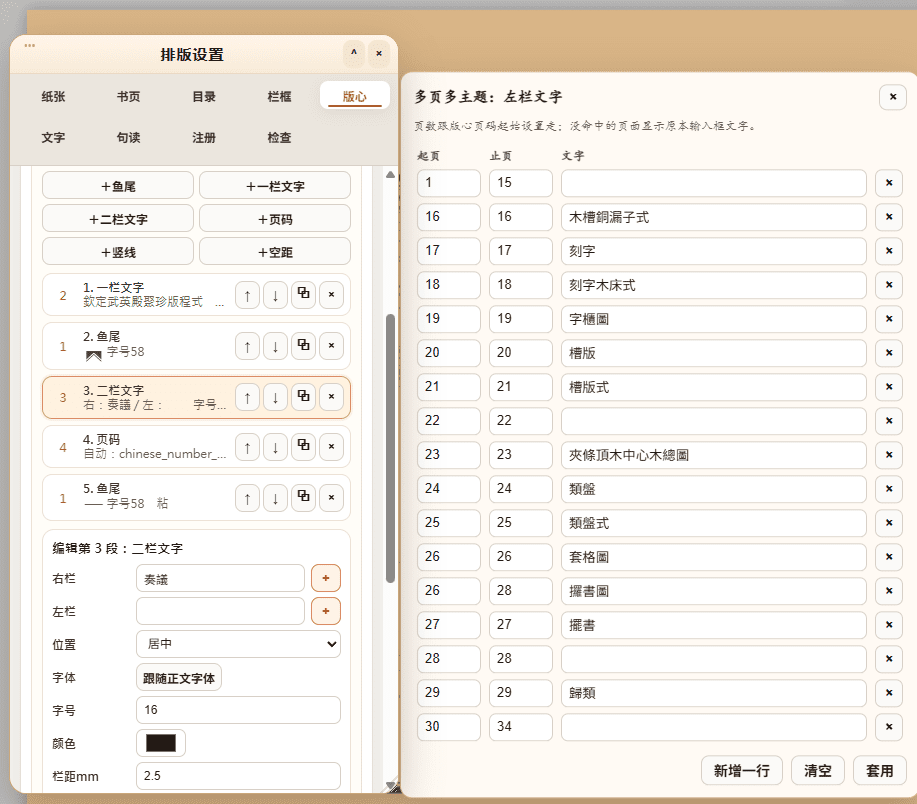
Task: Add a 一栏文字 segment
Action: point(275,186)
